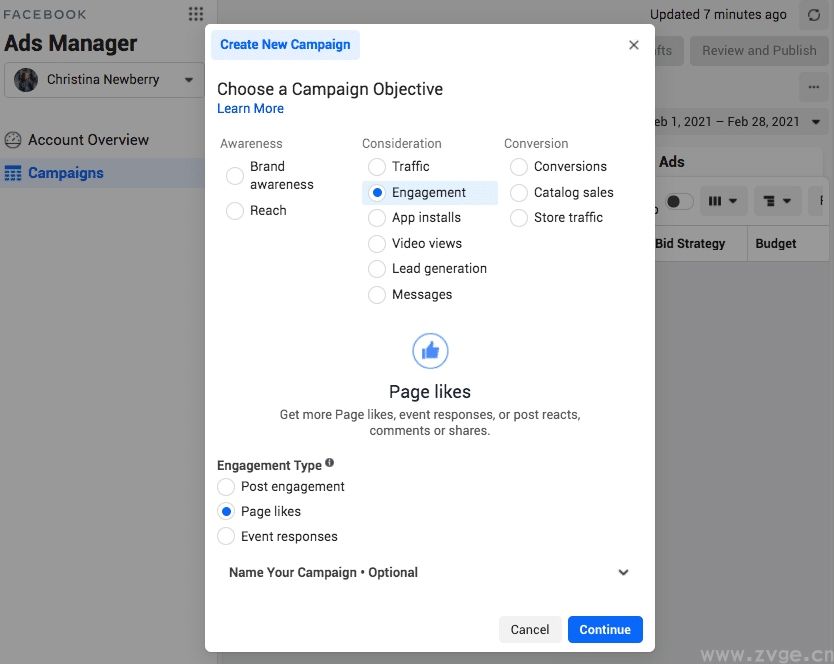
Task: Click the Campaigns grid icon in sidebar
Action: point(13,173)
